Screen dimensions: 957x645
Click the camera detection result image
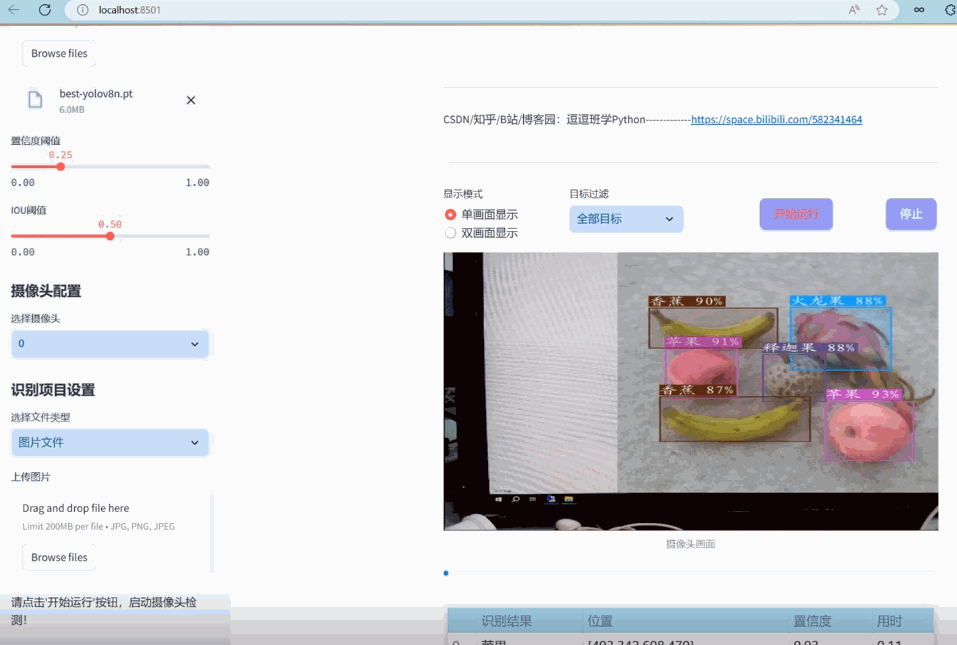691,391
